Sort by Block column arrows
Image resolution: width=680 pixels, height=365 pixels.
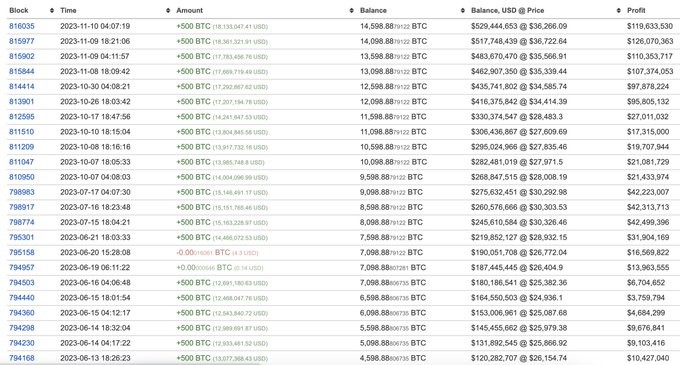click(x=52, y=10)
